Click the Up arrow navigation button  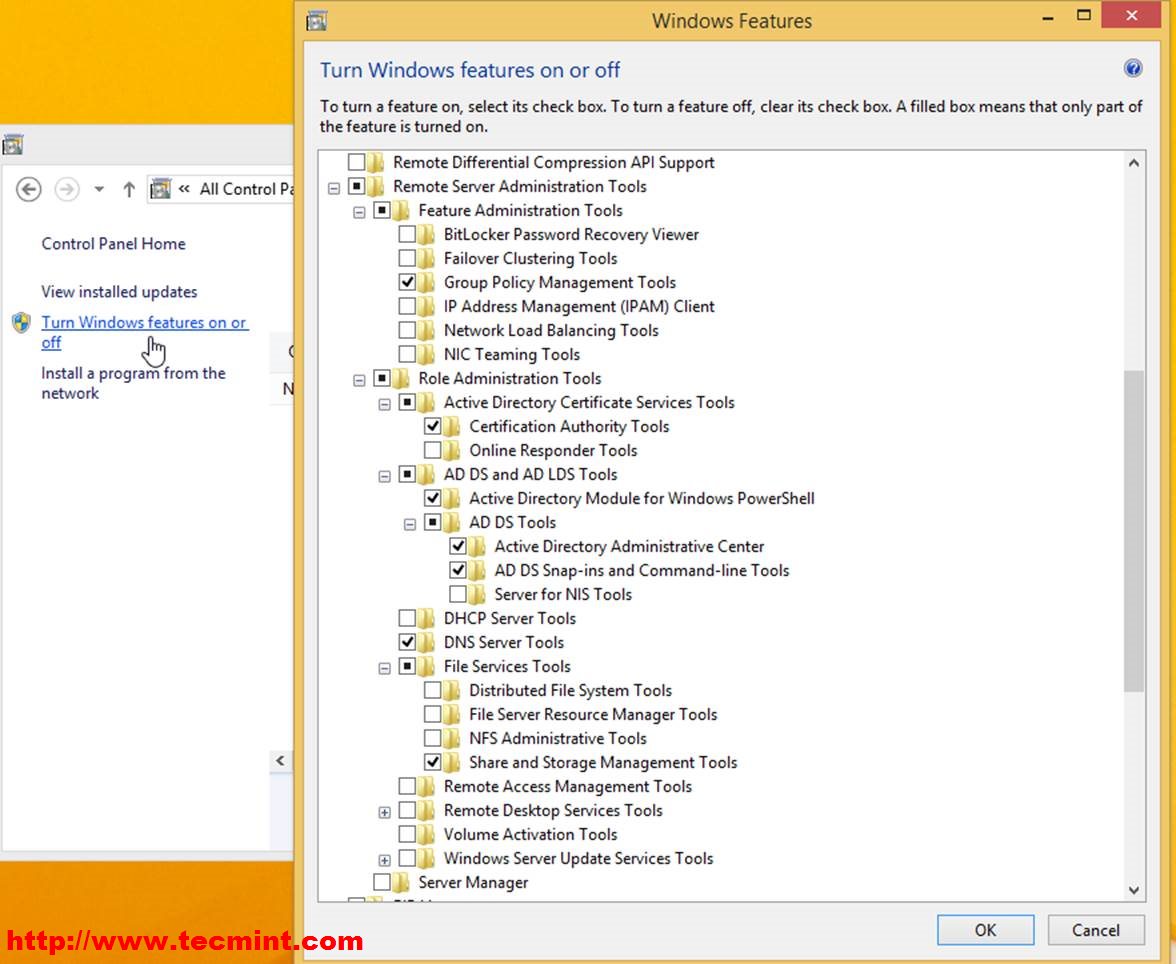(128, 189)
